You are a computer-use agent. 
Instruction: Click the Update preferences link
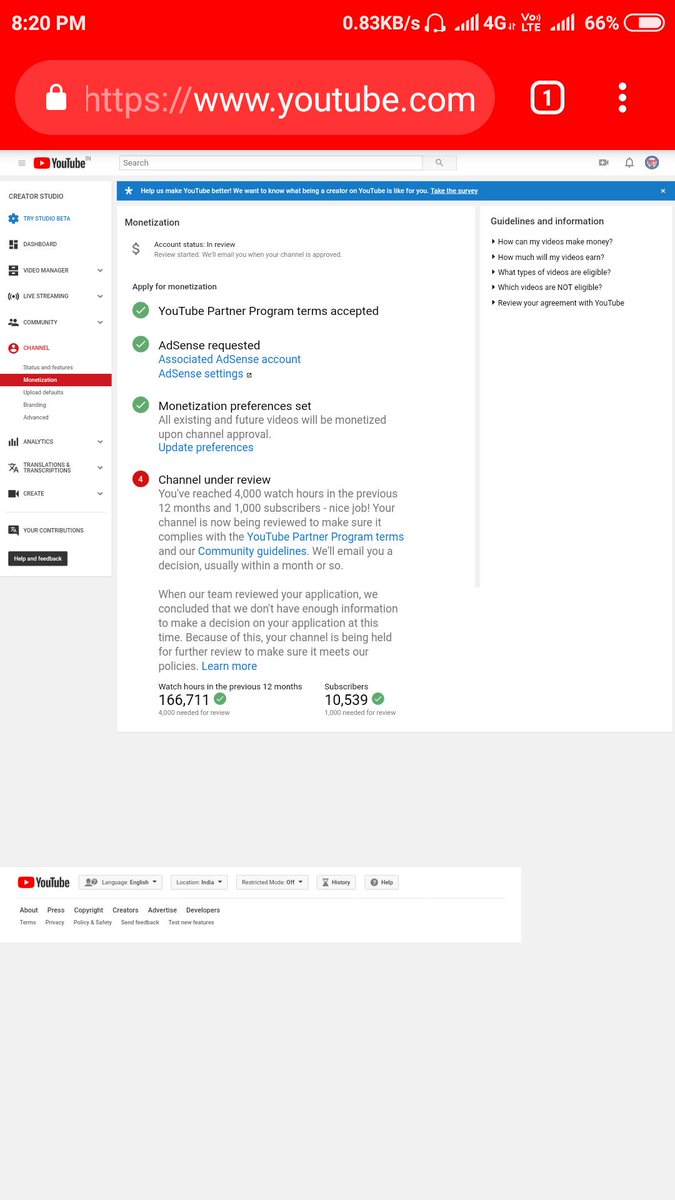coord(206,447)
